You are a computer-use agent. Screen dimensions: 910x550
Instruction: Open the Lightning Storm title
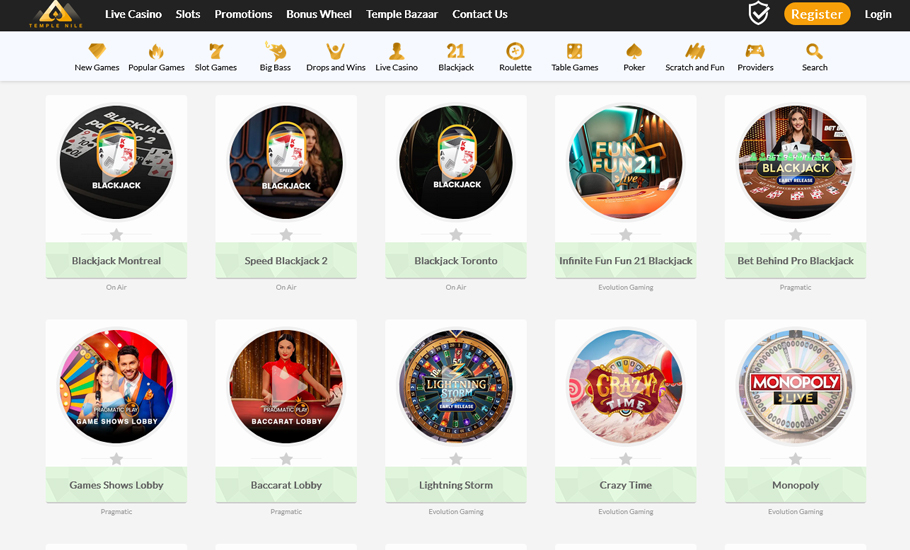pos(456,485)
